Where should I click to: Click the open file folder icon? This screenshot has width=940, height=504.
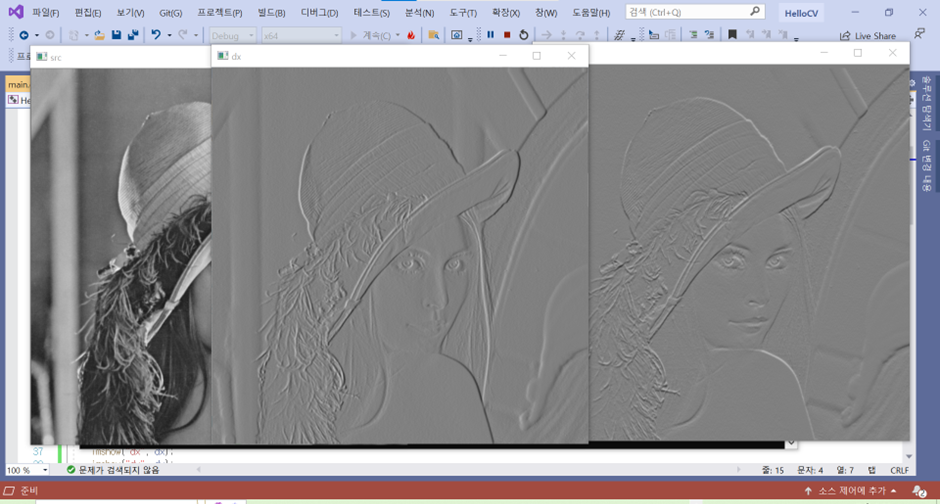(x=100, y=35)
